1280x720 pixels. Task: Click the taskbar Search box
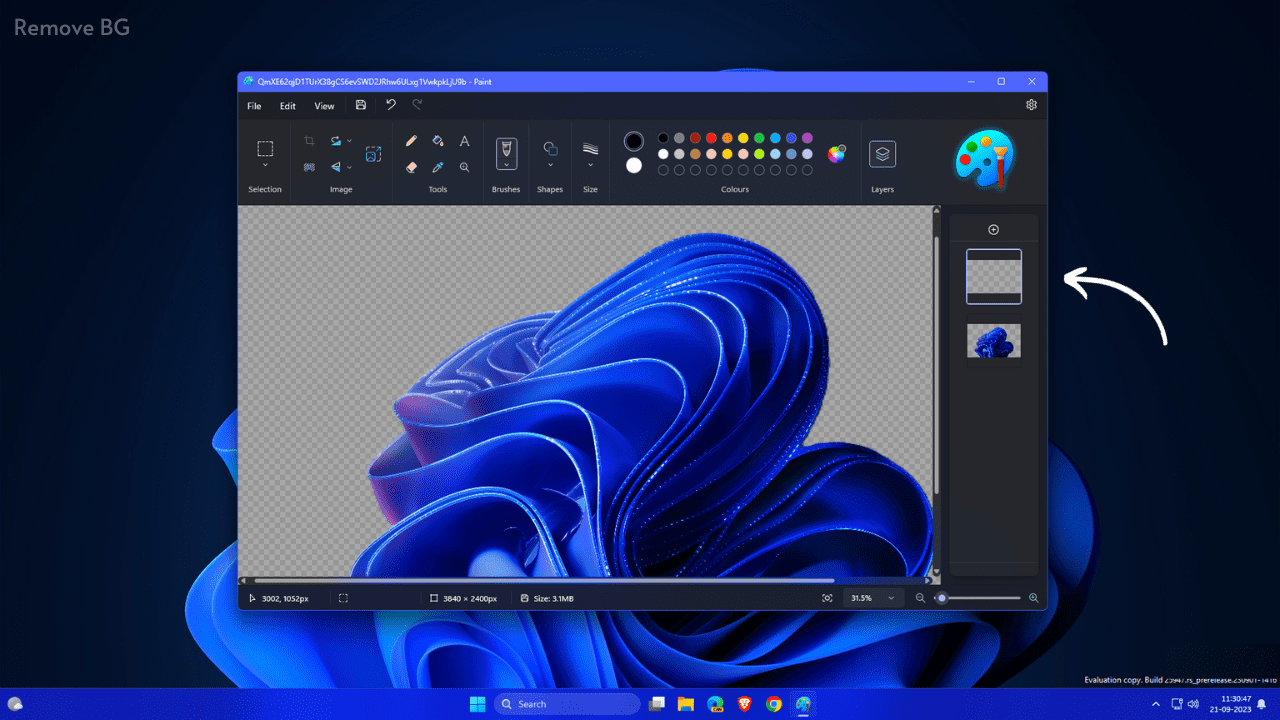point(568,704)
